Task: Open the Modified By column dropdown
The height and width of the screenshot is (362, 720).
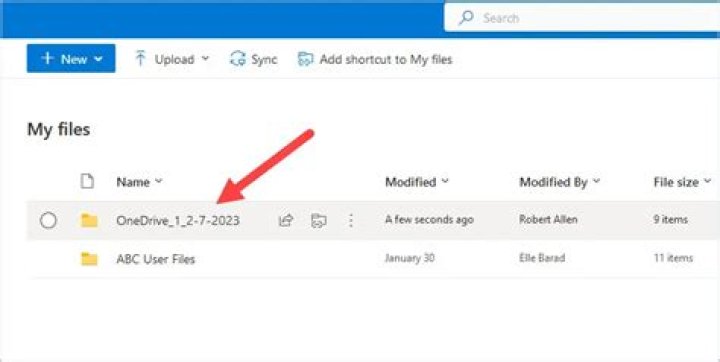Action: coord(596,181)
